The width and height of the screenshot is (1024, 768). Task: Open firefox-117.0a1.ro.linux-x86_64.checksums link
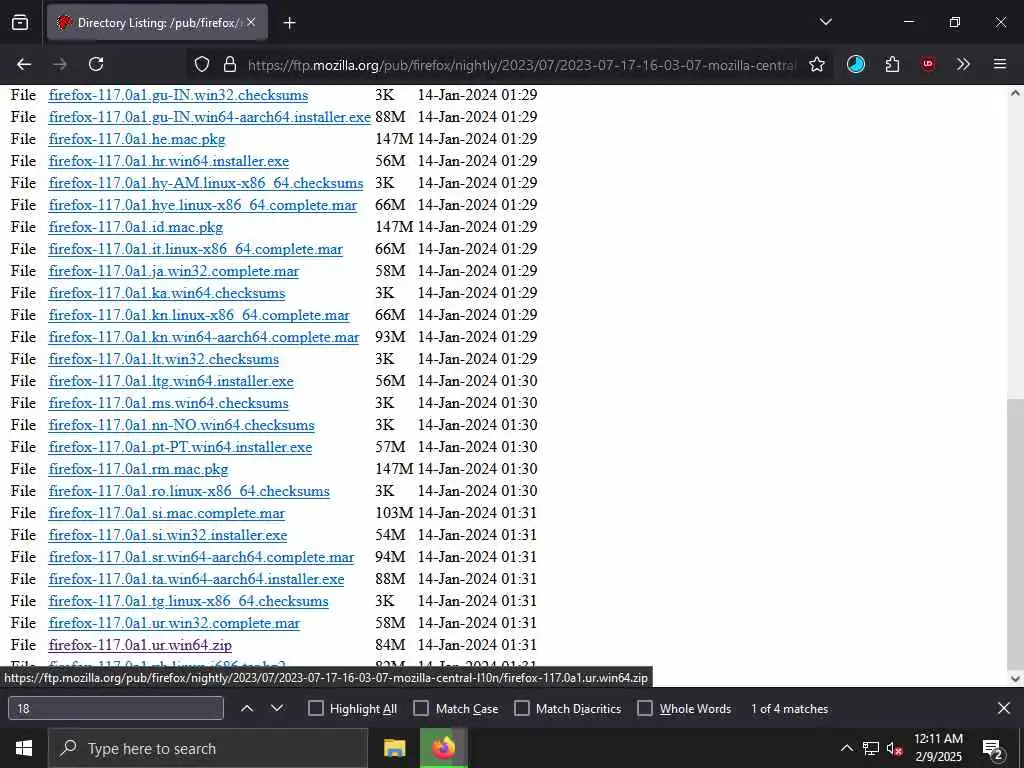(x=189, y=491)
